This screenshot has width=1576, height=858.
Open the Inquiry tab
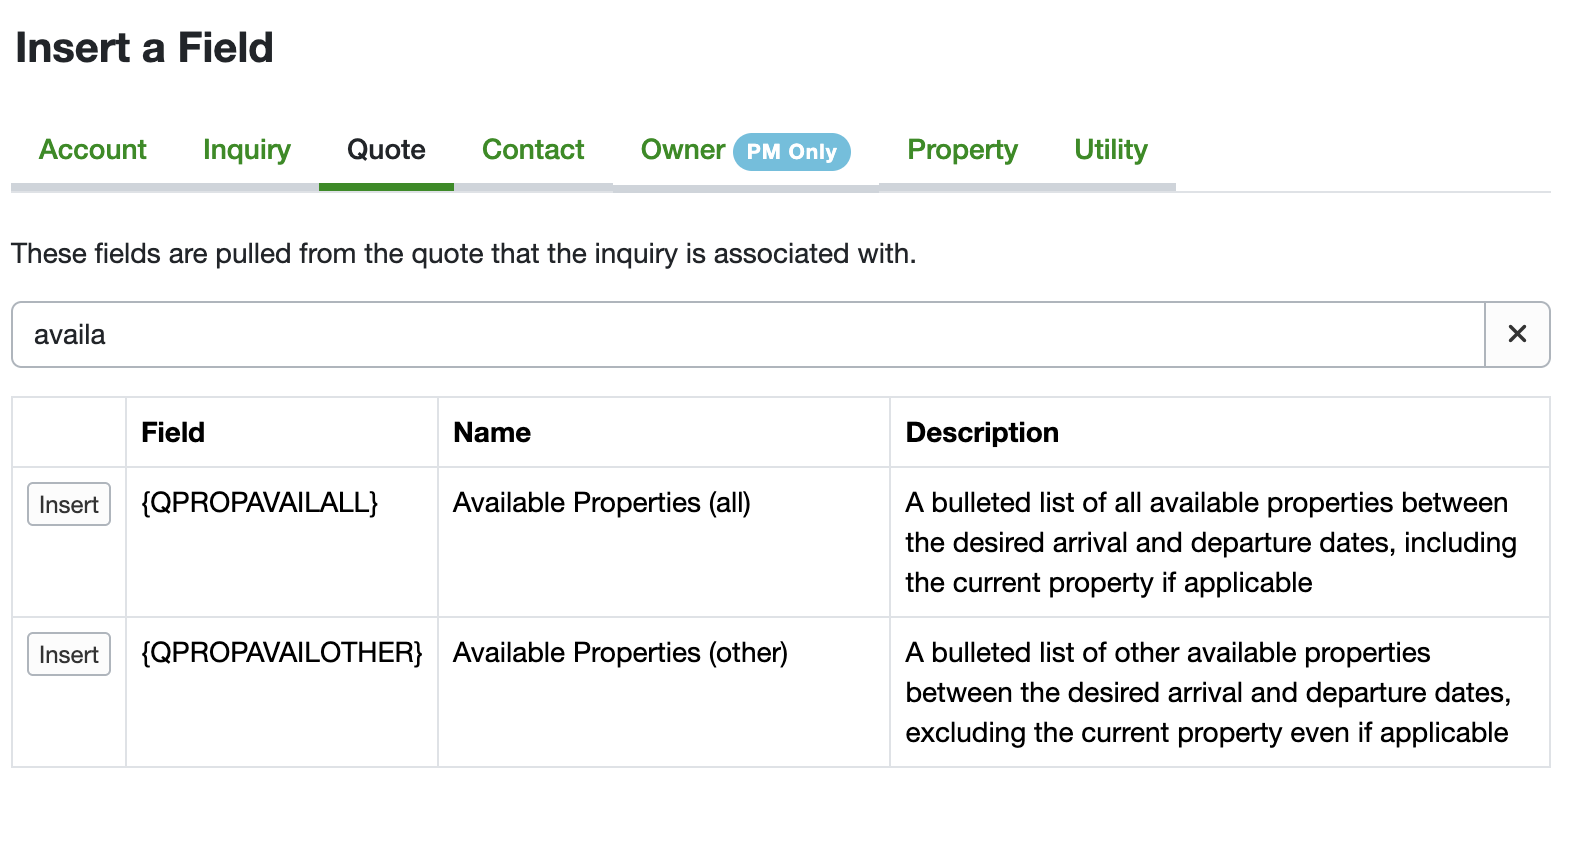(246, 150)
